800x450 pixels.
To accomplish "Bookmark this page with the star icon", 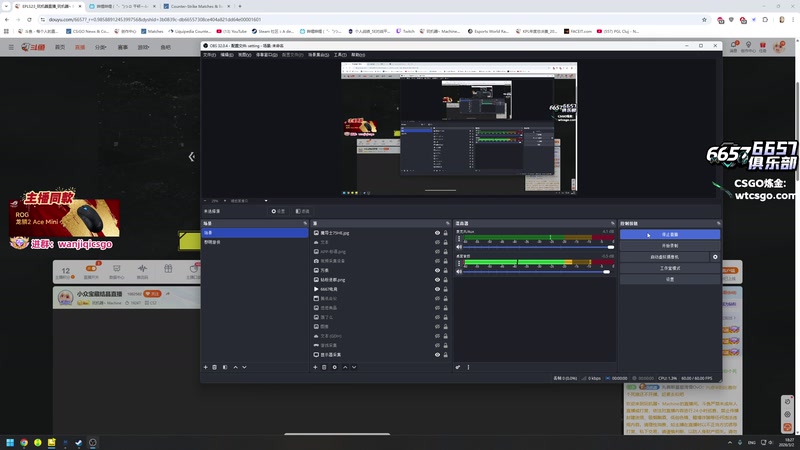I will click(704, 19).
